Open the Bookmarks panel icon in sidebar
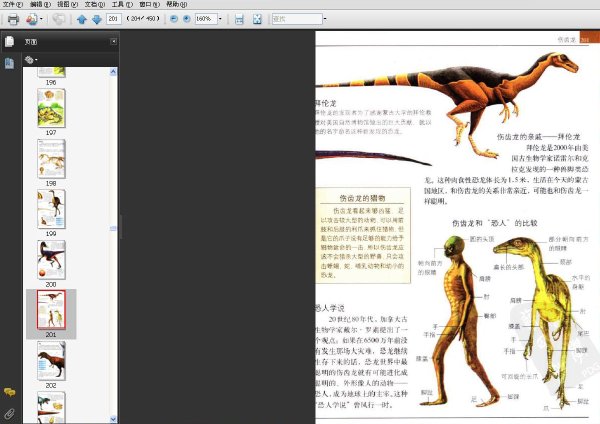 [9, 63]
